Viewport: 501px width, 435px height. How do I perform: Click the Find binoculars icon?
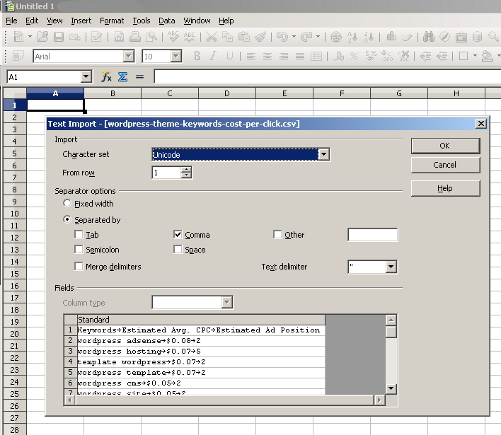coord(428,37)
